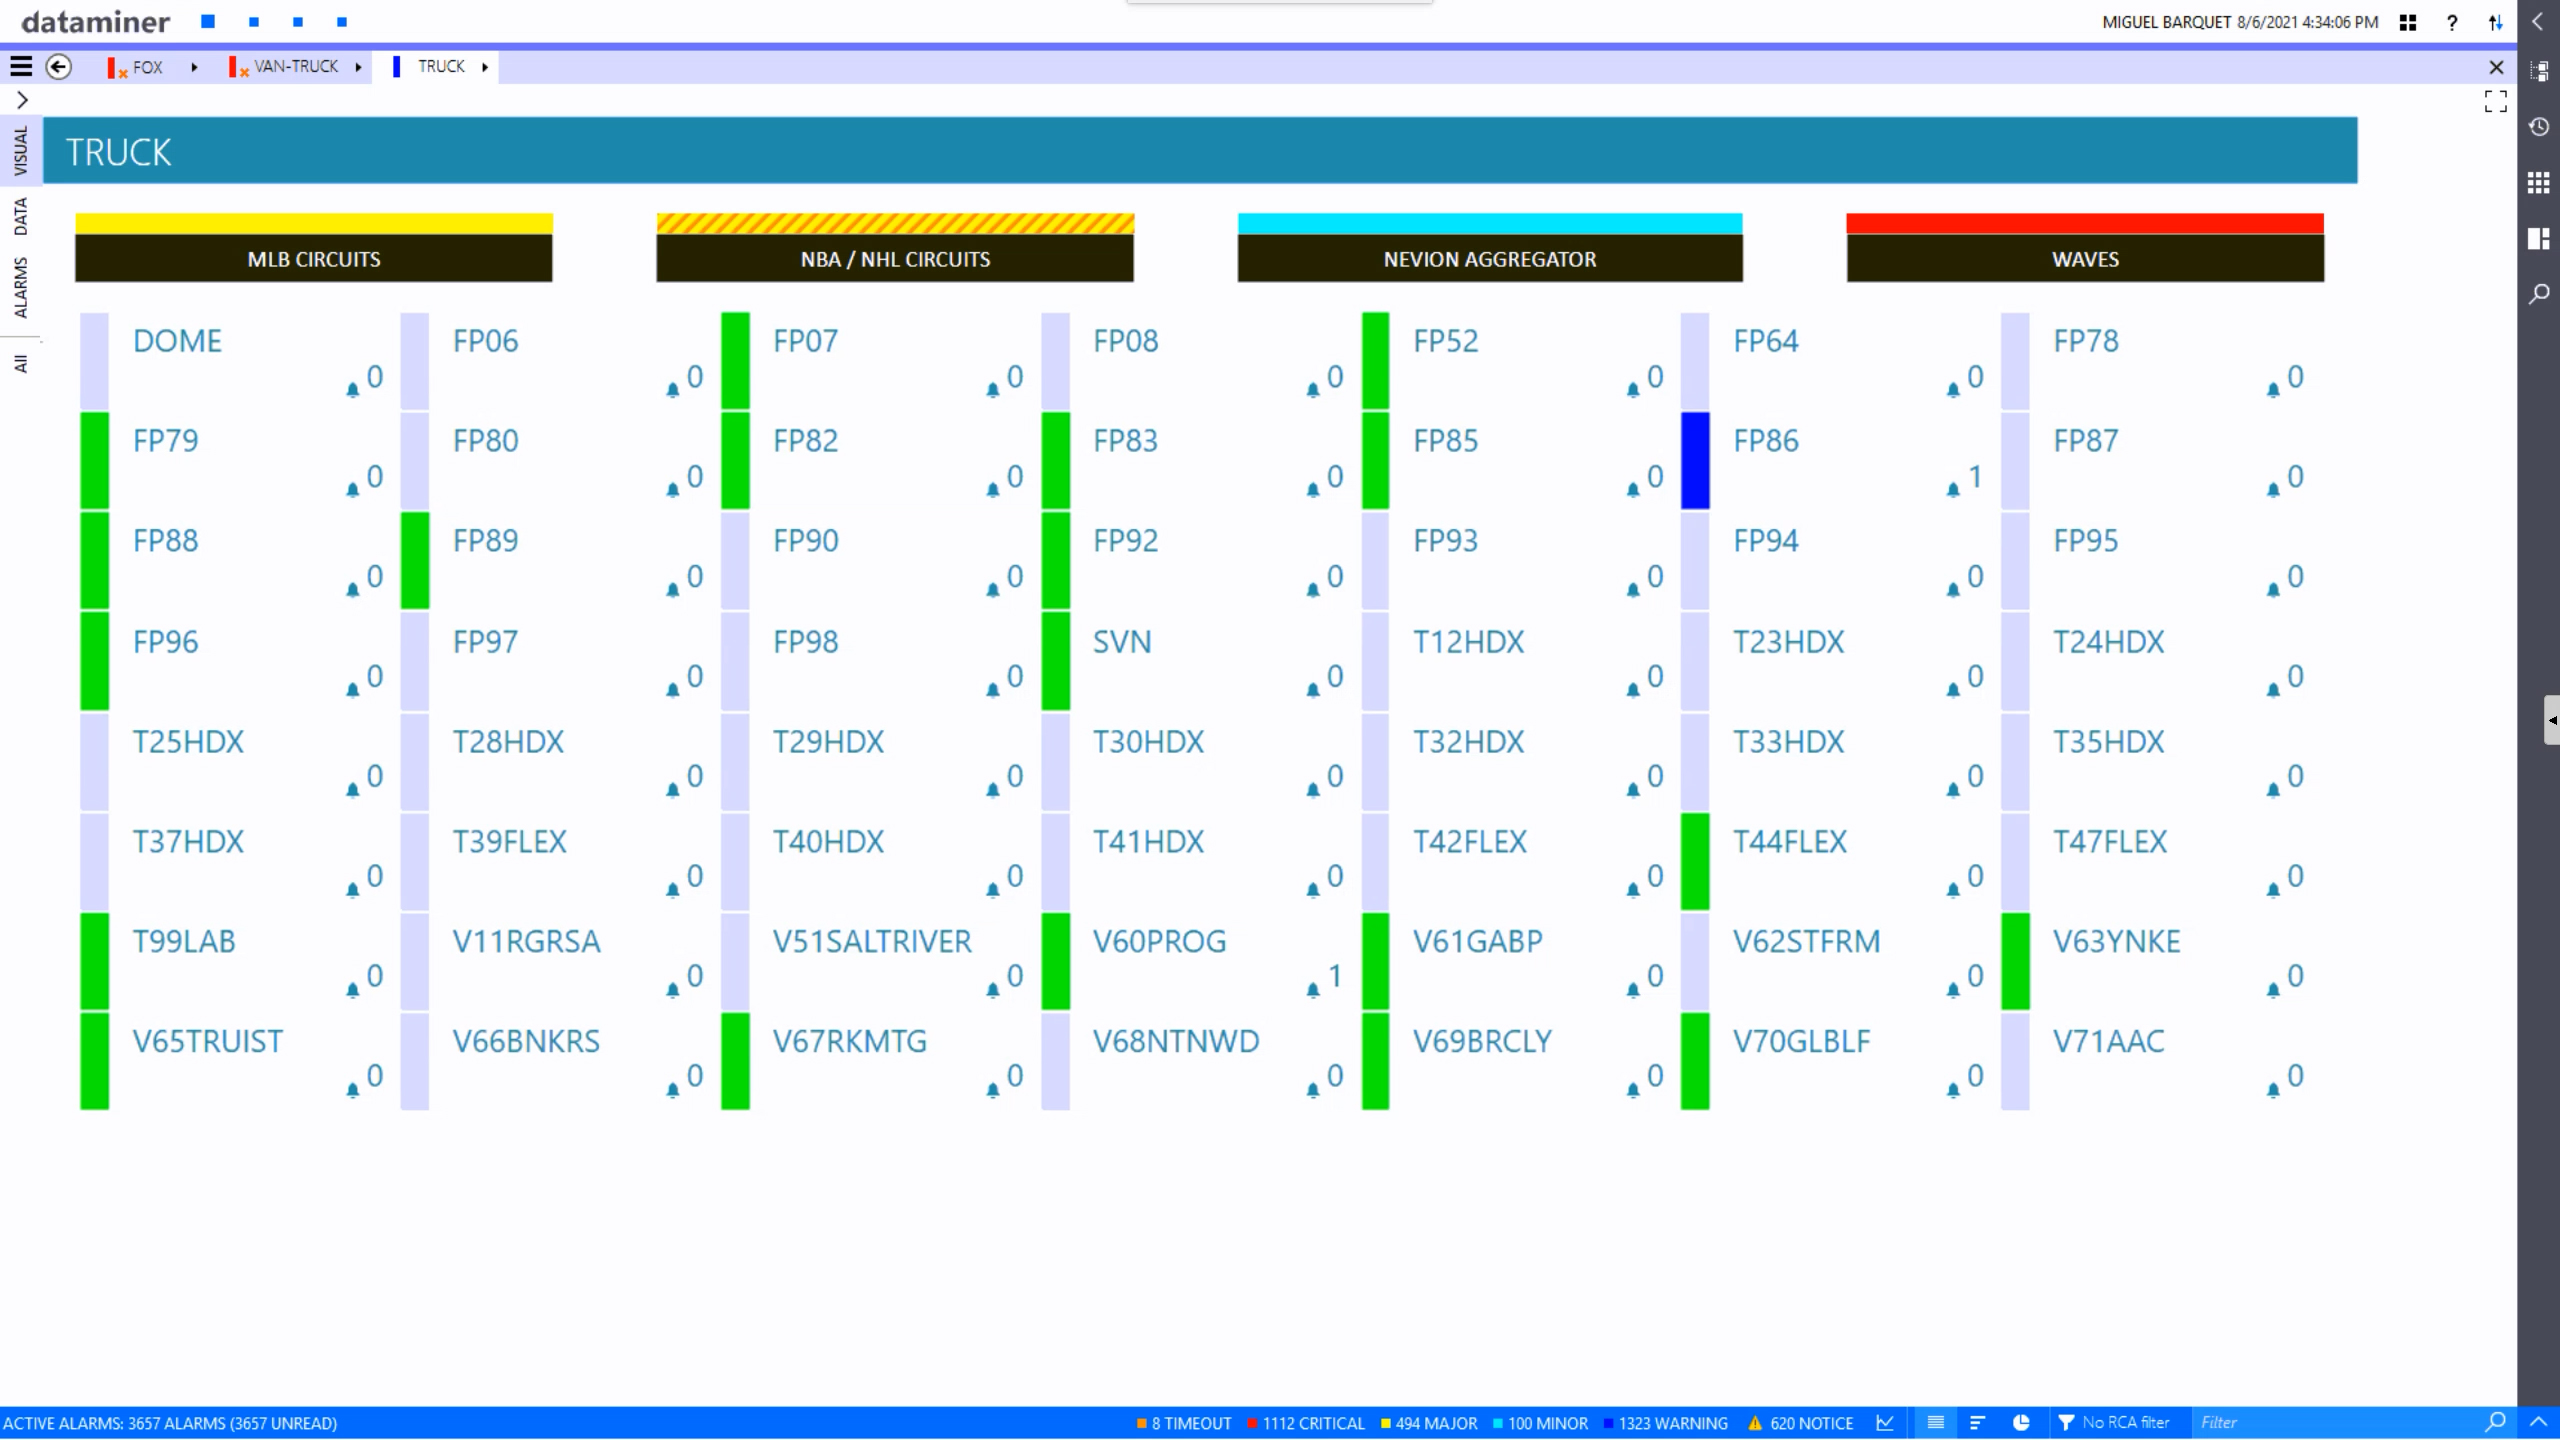Open the hamburger menu in the breadcrumb bar
The height and width of the screenshot is (1440, 2560).
pyautogui.click(x=21, y=67)
